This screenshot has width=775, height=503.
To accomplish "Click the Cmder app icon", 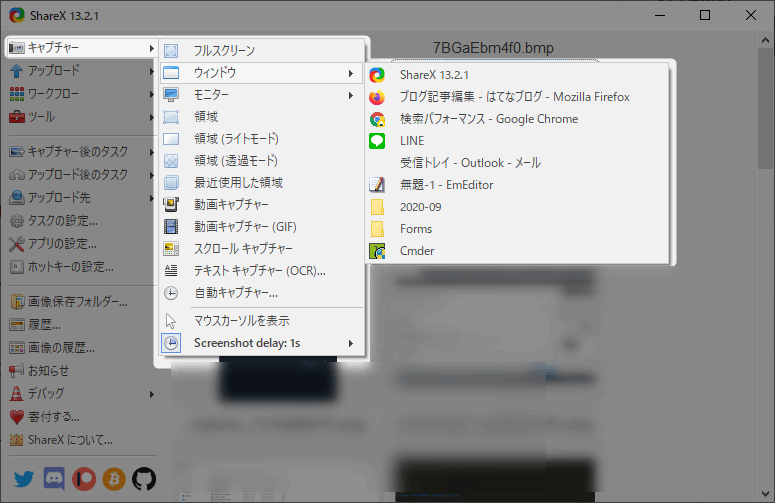I will (377, 251).
